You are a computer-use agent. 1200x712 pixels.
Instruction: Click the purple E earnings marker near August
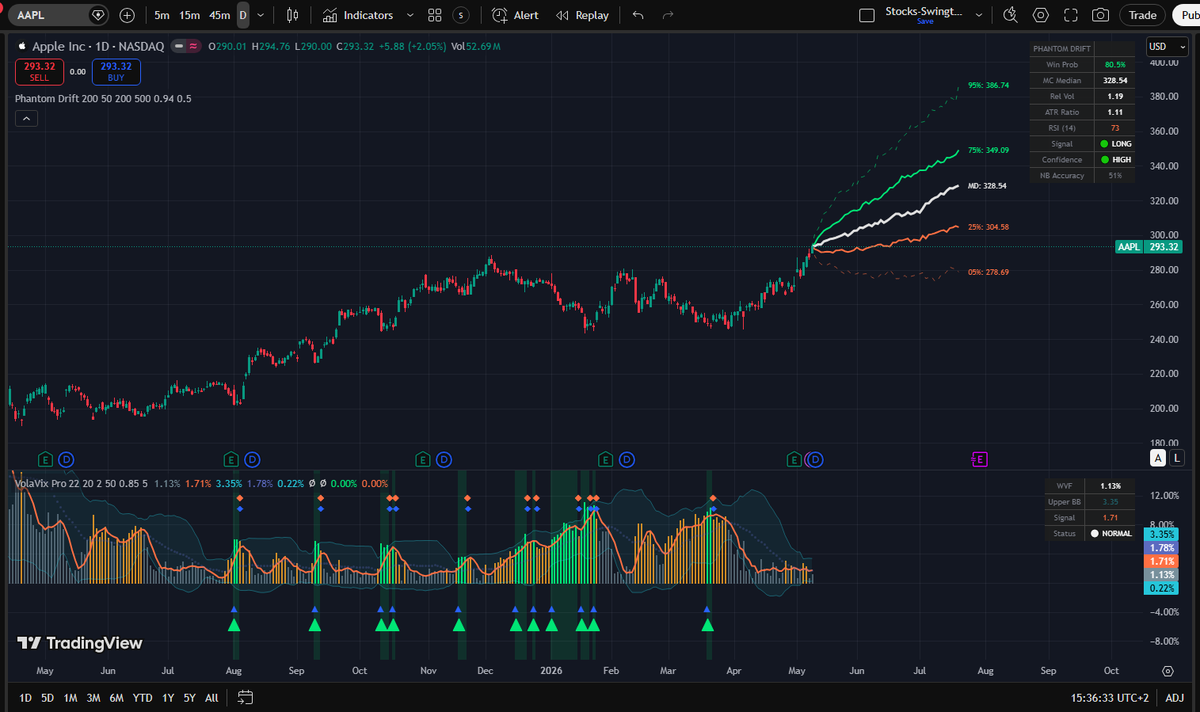point(980,459)
